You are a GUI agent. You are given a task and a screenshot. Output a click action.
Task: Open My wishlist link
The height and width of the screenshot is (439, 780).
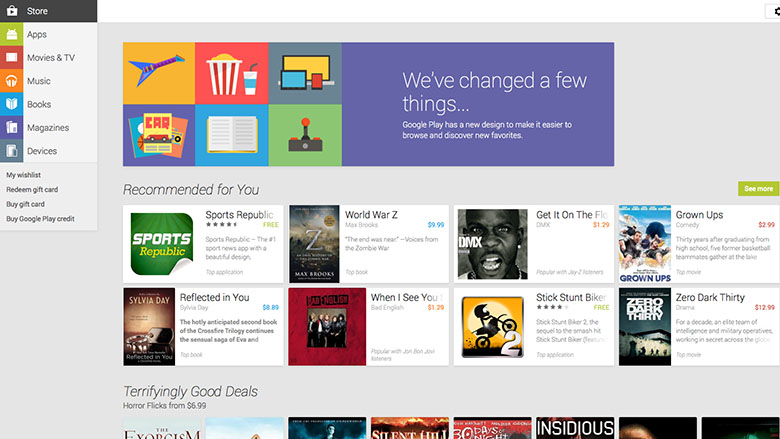pos(23,175)
